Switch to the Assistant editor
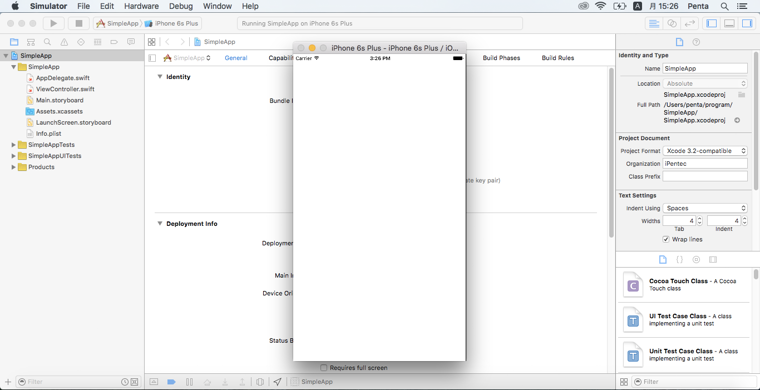The width and height of the screenshot is (760, 390). 672,23
